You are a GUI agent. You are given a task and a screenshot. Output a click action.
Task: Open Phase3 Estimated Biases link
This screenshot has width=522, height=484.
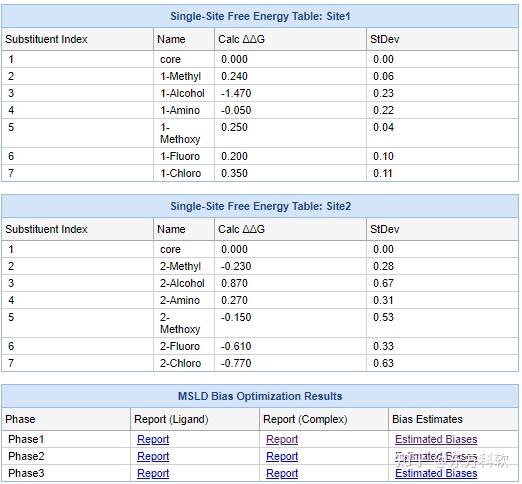pos(436,473)
